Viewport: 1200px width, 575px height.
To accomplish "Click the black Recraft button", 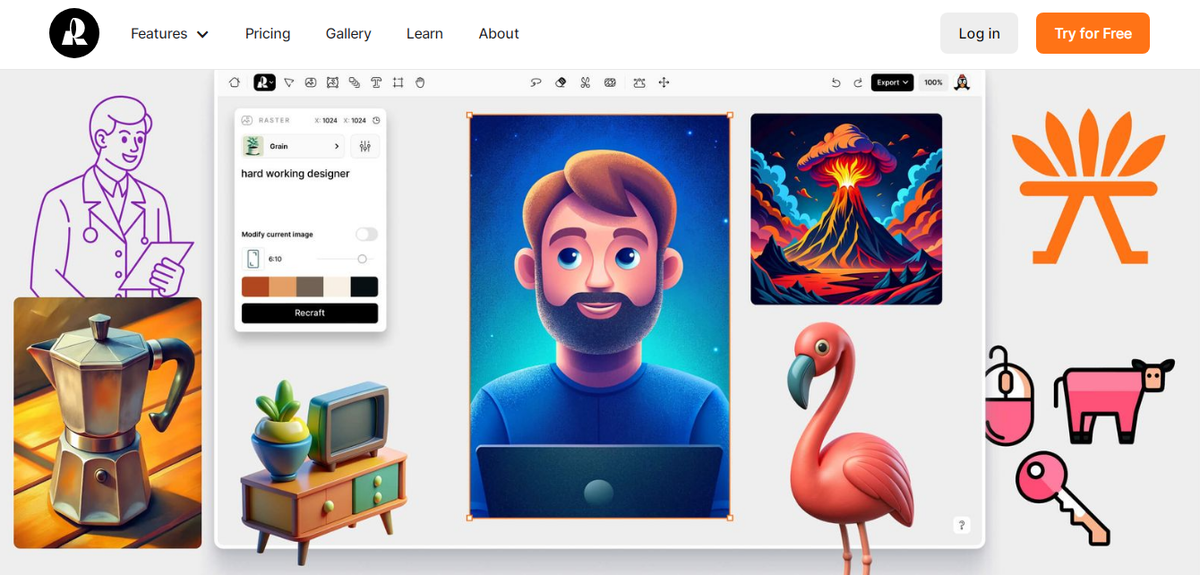I will tap(310, 313).
